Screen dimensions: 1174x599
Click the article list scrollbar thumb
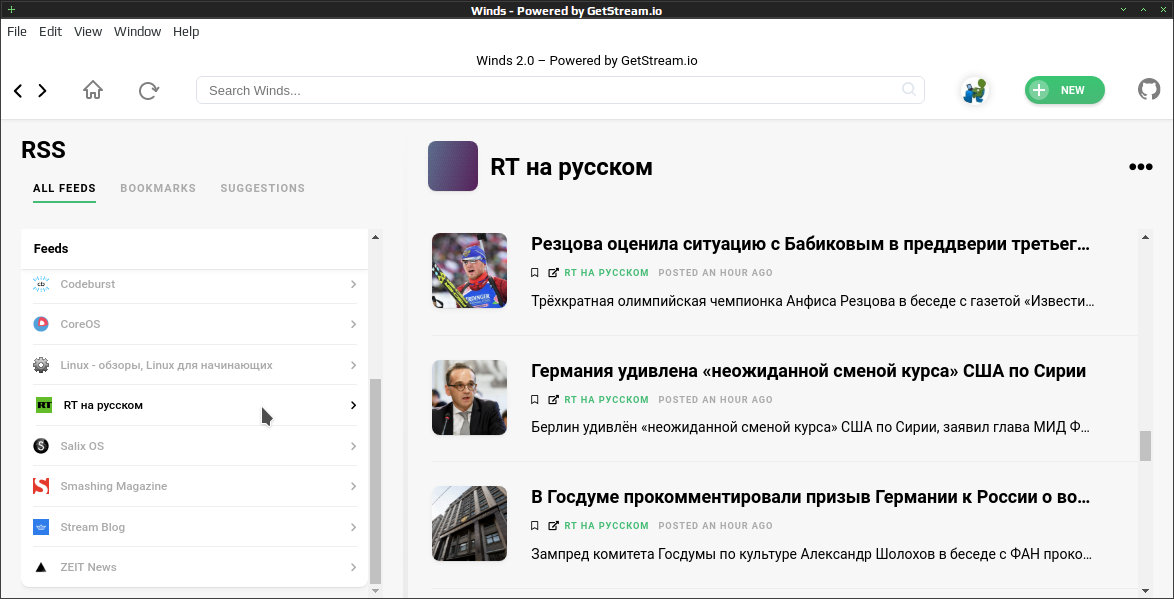coord(1145,446)
